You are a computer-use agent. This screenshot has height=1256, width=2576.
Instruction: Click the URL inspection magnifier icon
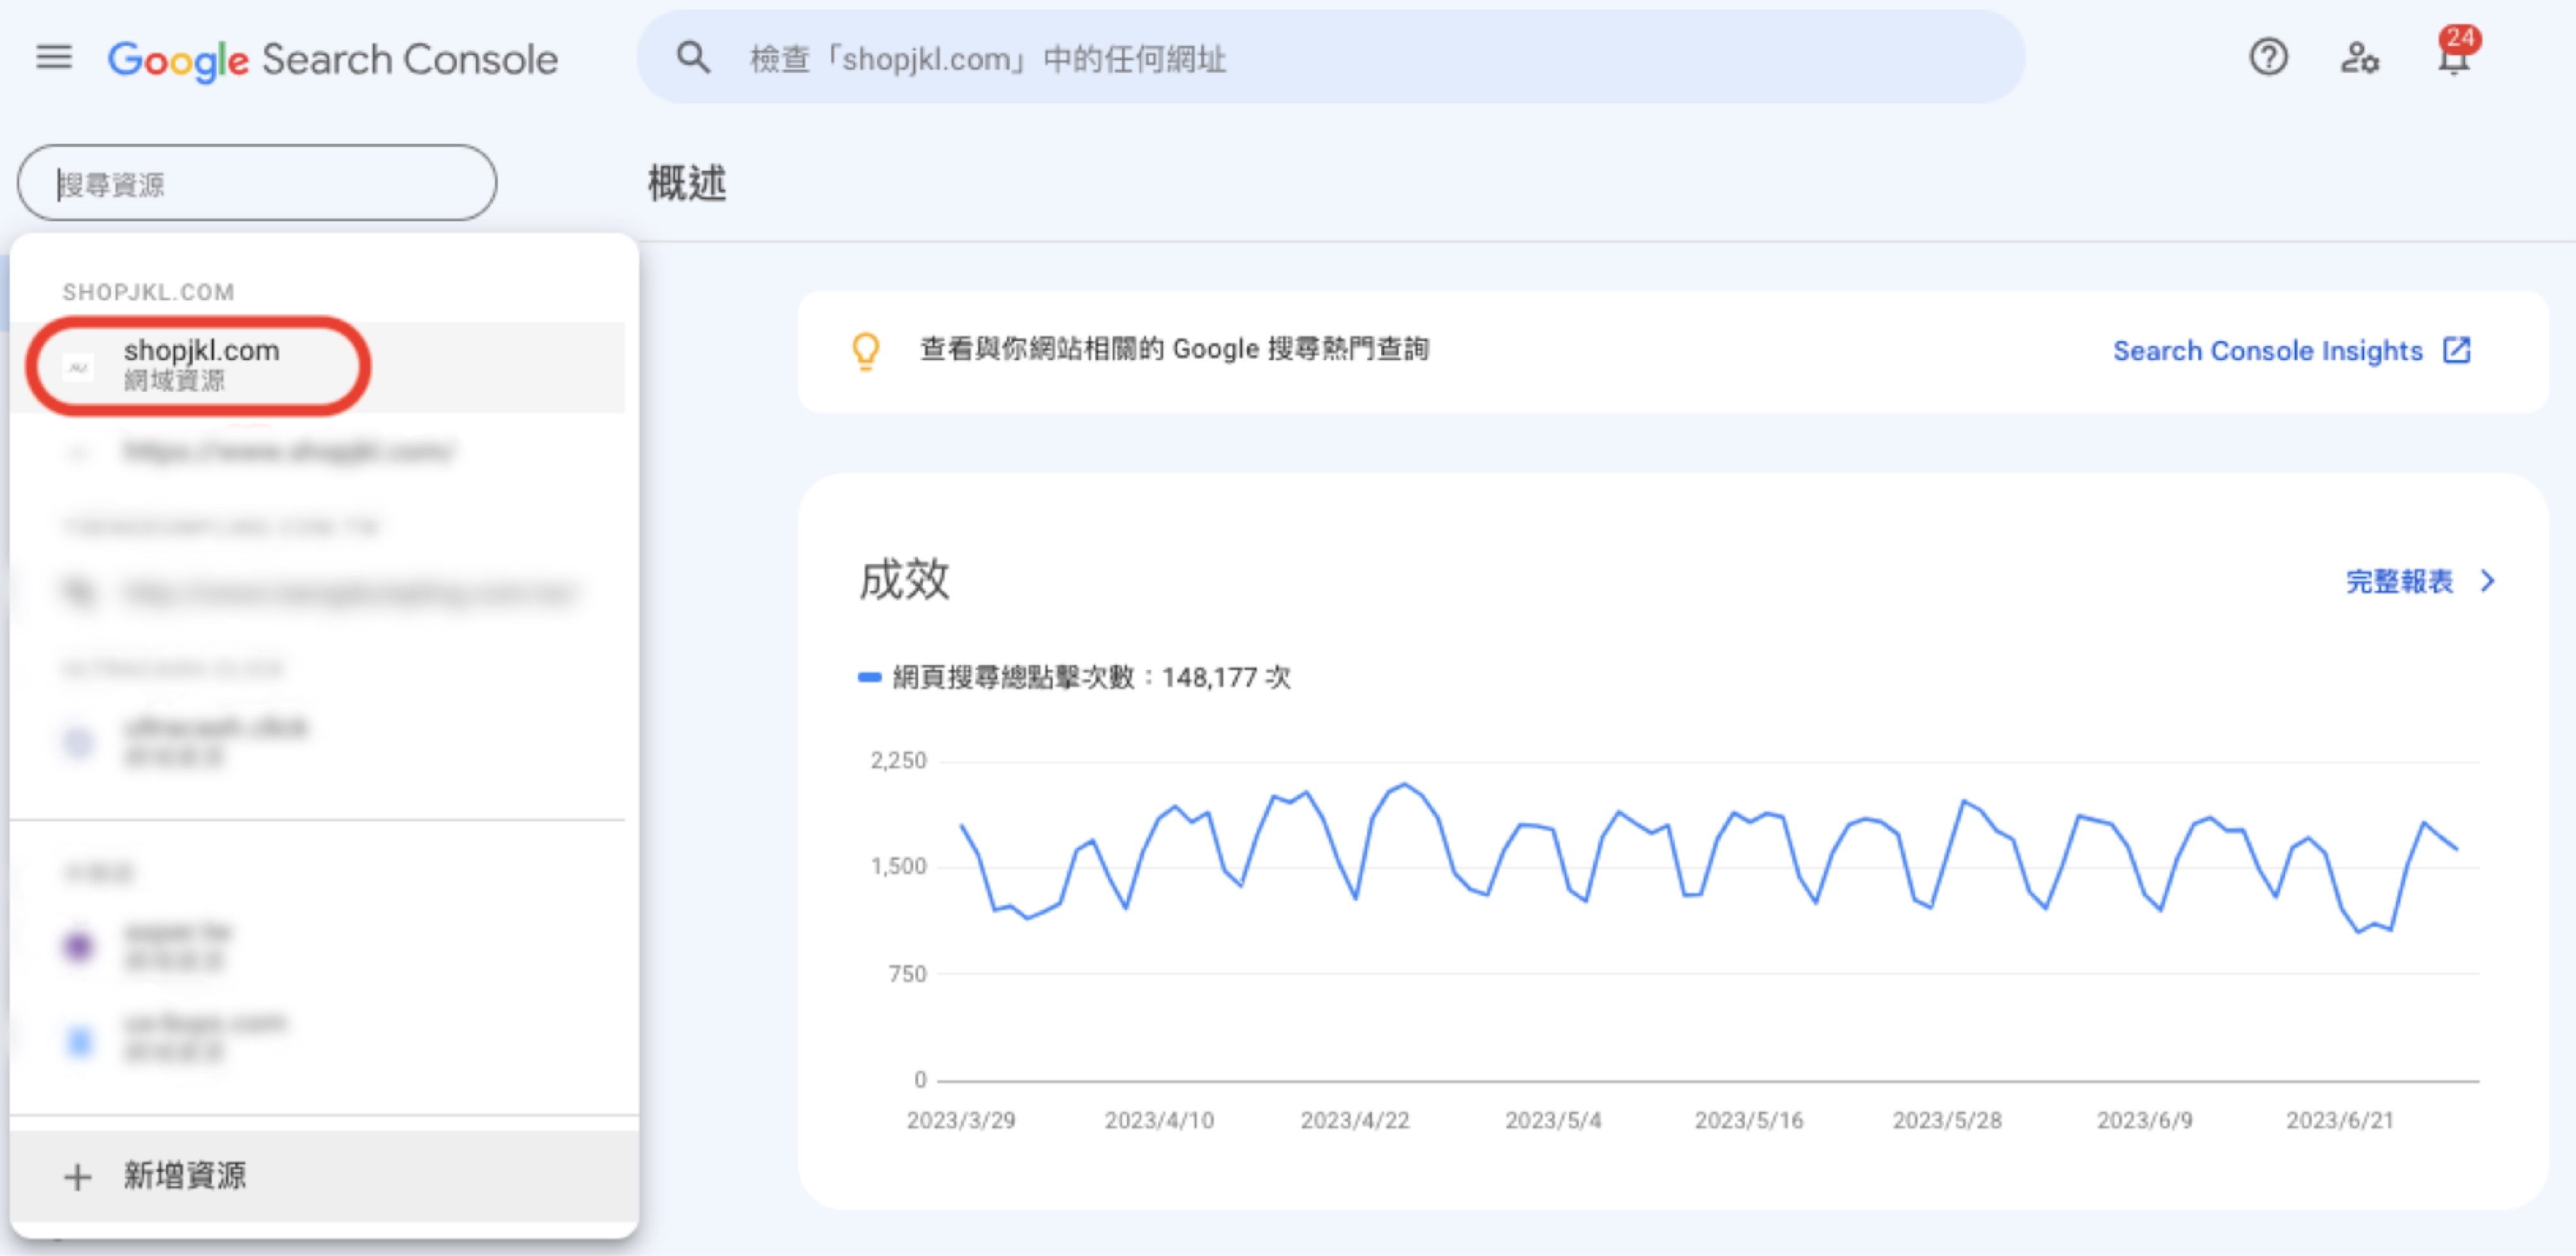point(693,58)
